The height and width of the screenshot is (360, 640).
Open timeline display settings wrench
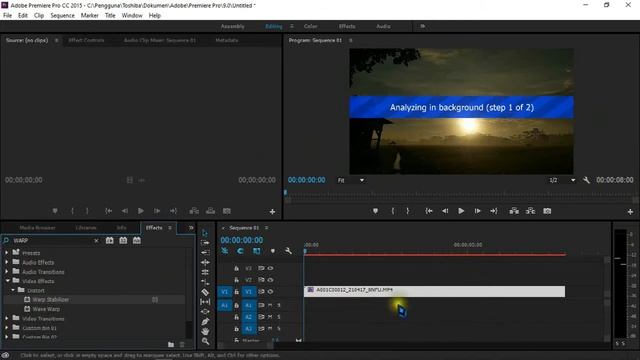288,251
